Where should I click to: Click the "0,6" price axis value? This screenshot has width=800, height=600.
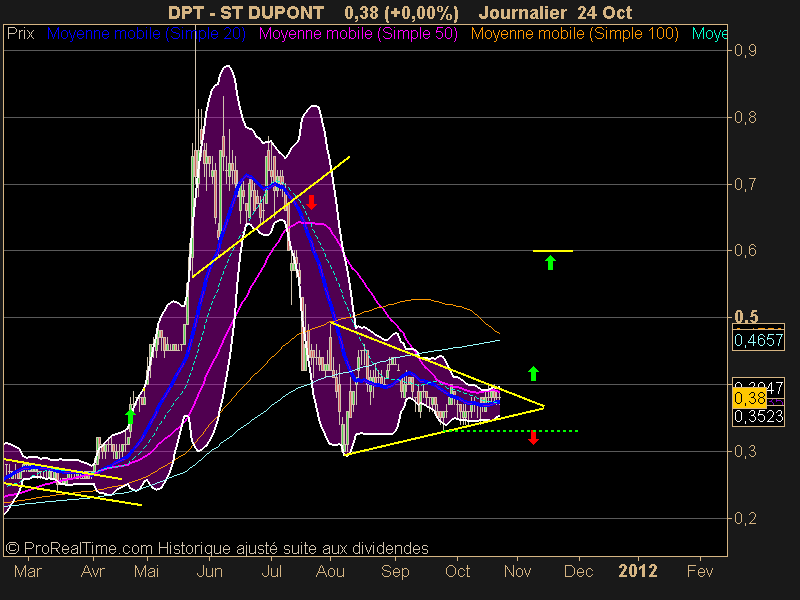pos(745,251)
